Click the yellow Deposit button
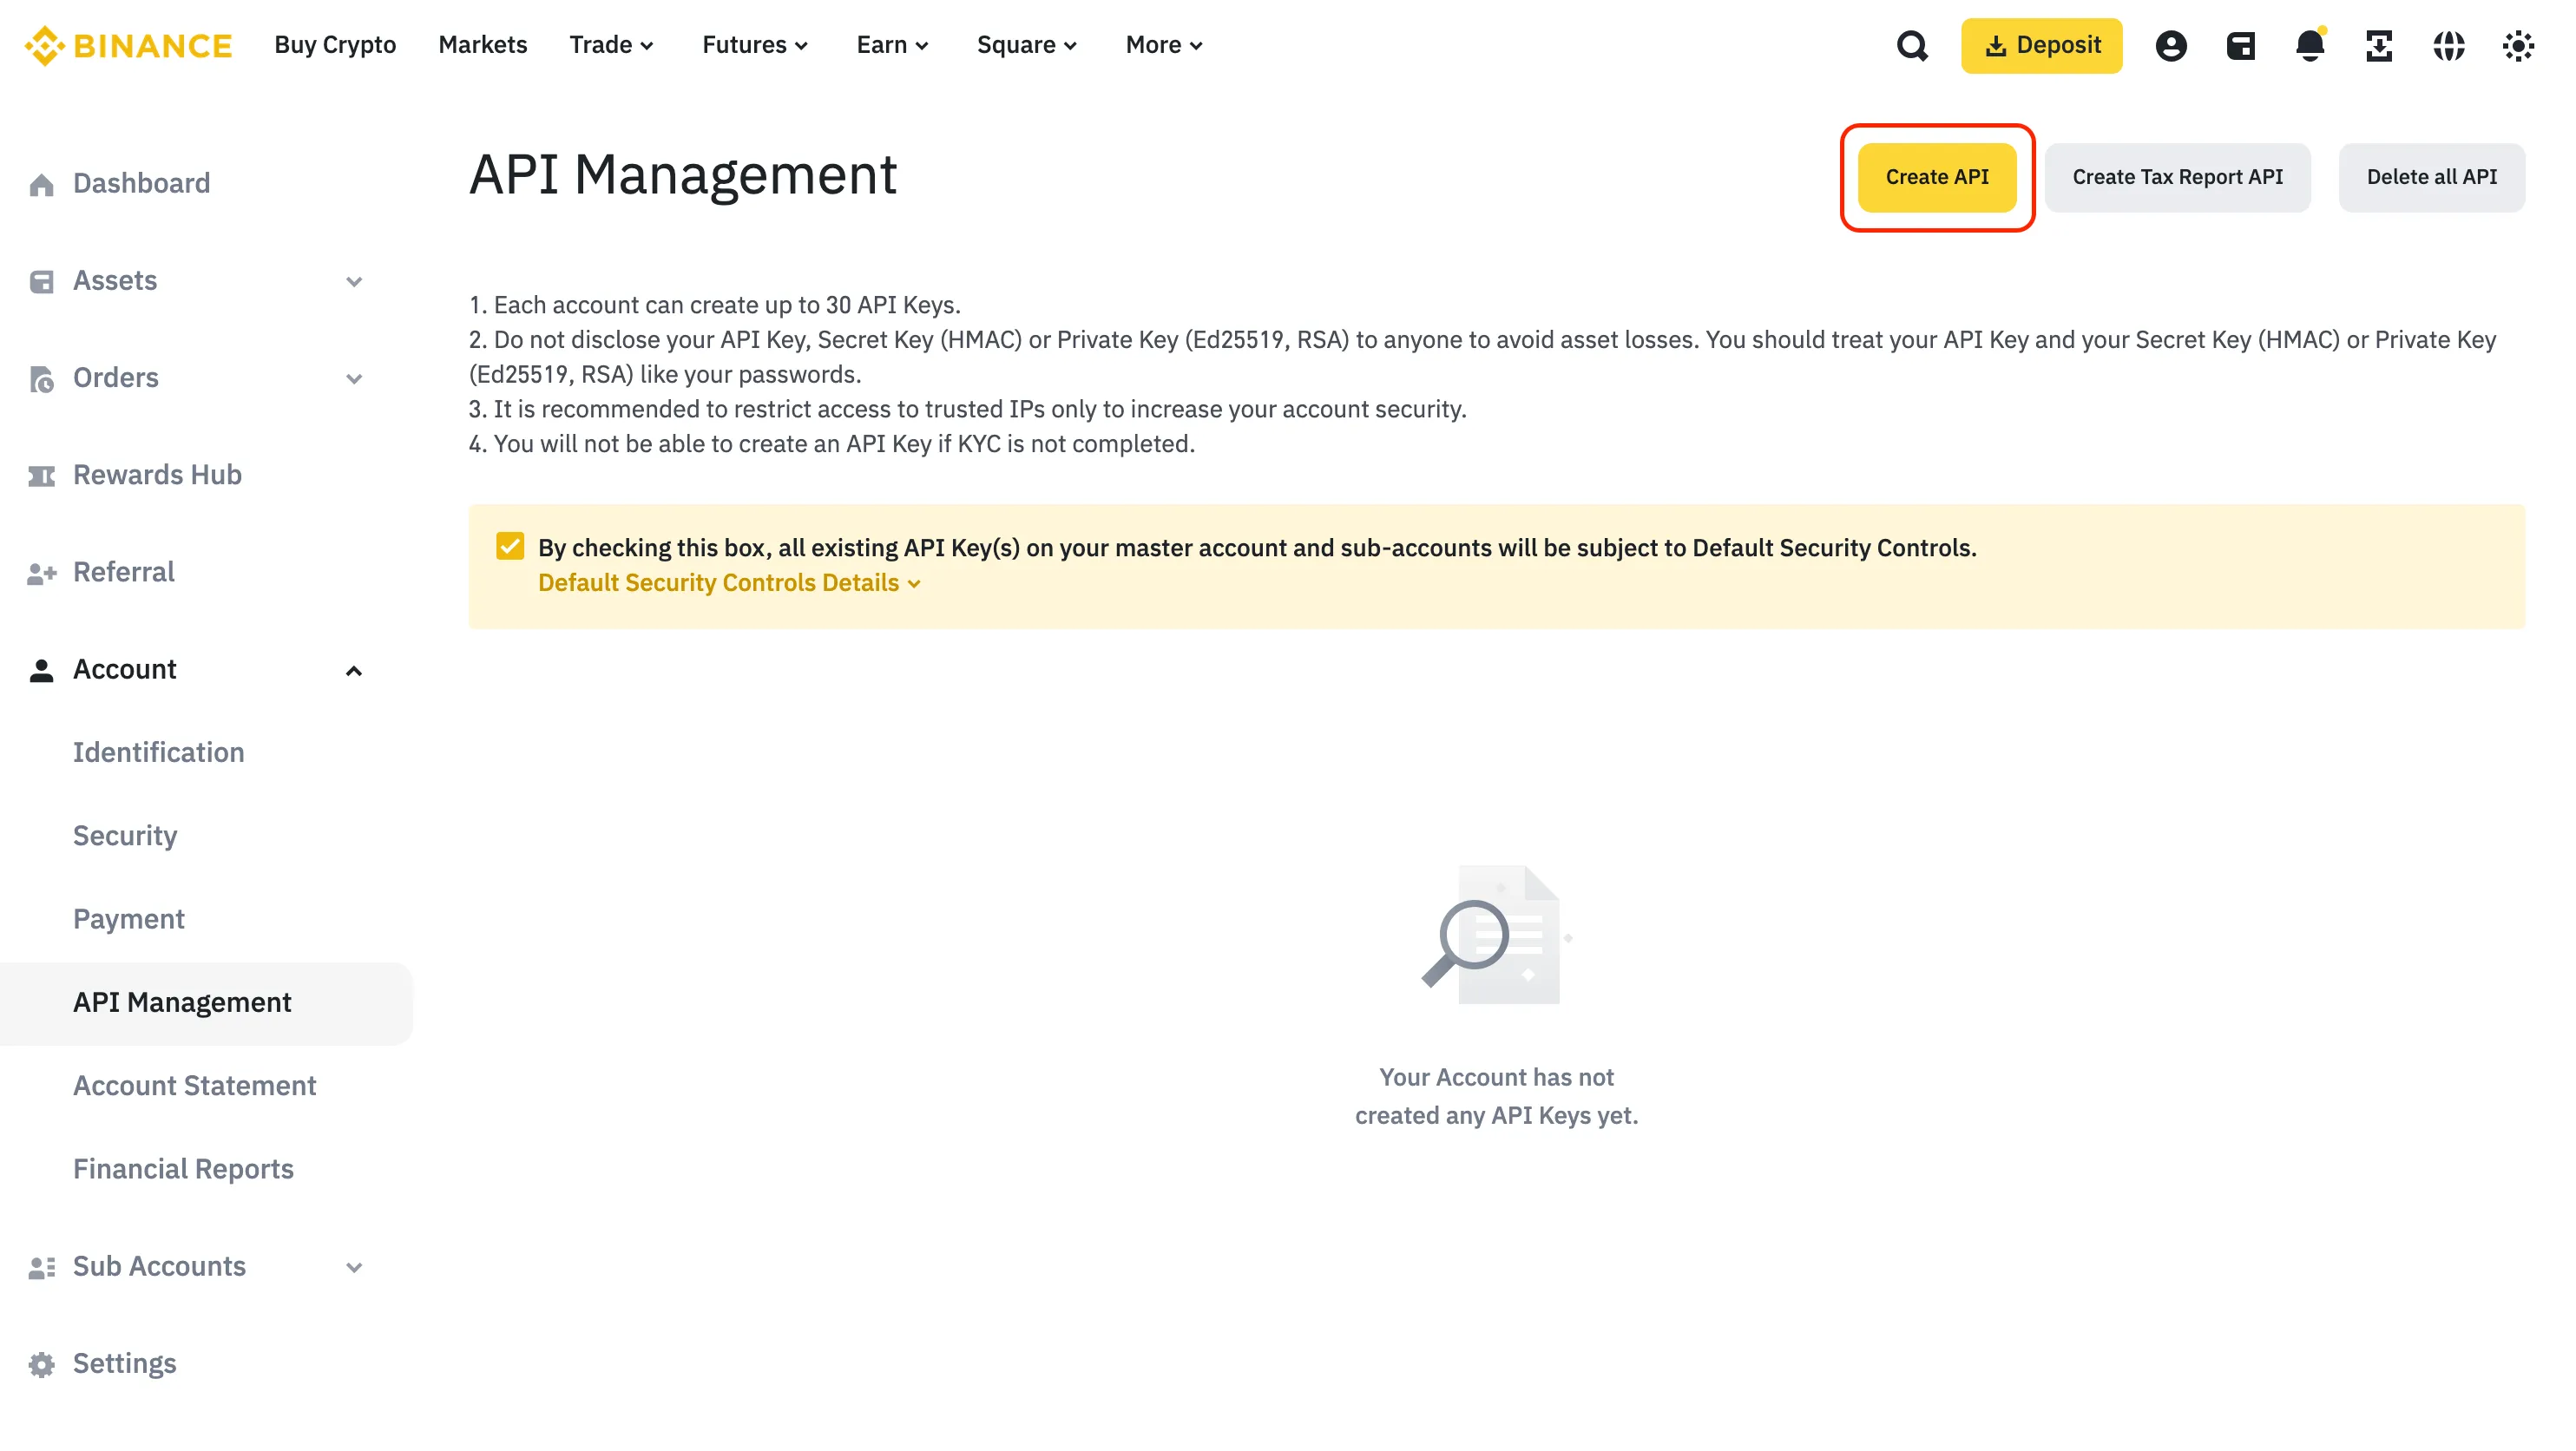The height and width of the screenshot is (1451, 2576). pyautogui.click(x=2041, y=45)
